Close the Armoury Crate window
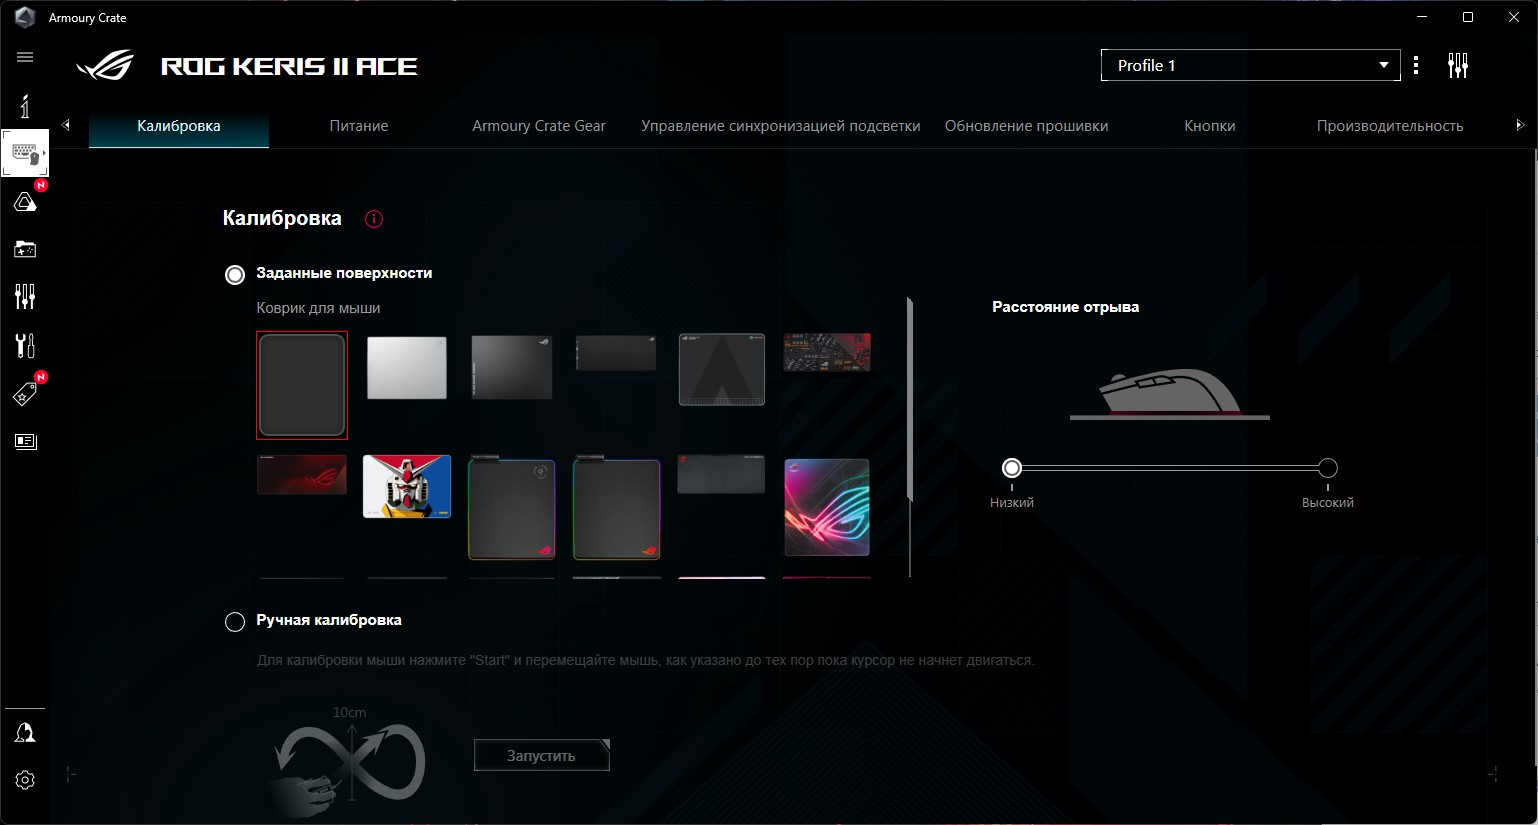Screen dimensions: 1538x825 click(1514, 17)
